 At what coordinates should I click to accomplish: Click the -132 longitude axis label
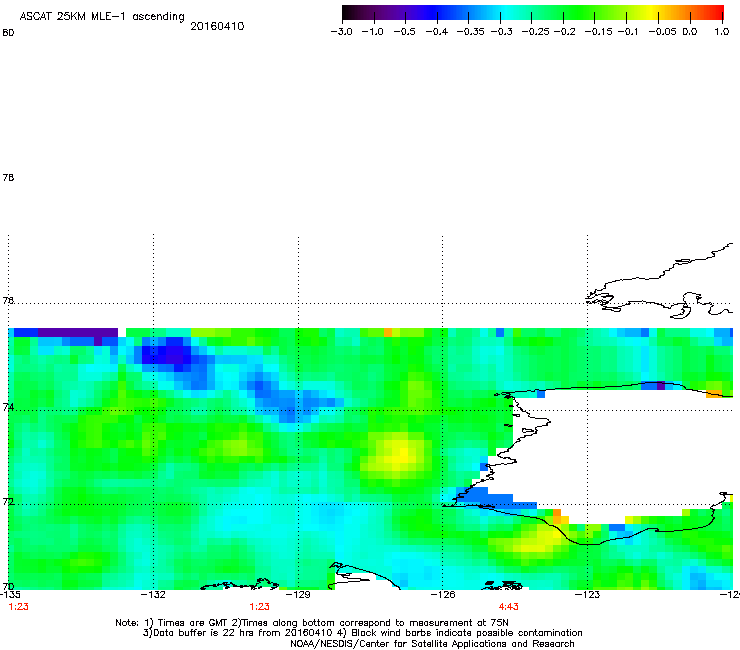[x=153, y=594]
